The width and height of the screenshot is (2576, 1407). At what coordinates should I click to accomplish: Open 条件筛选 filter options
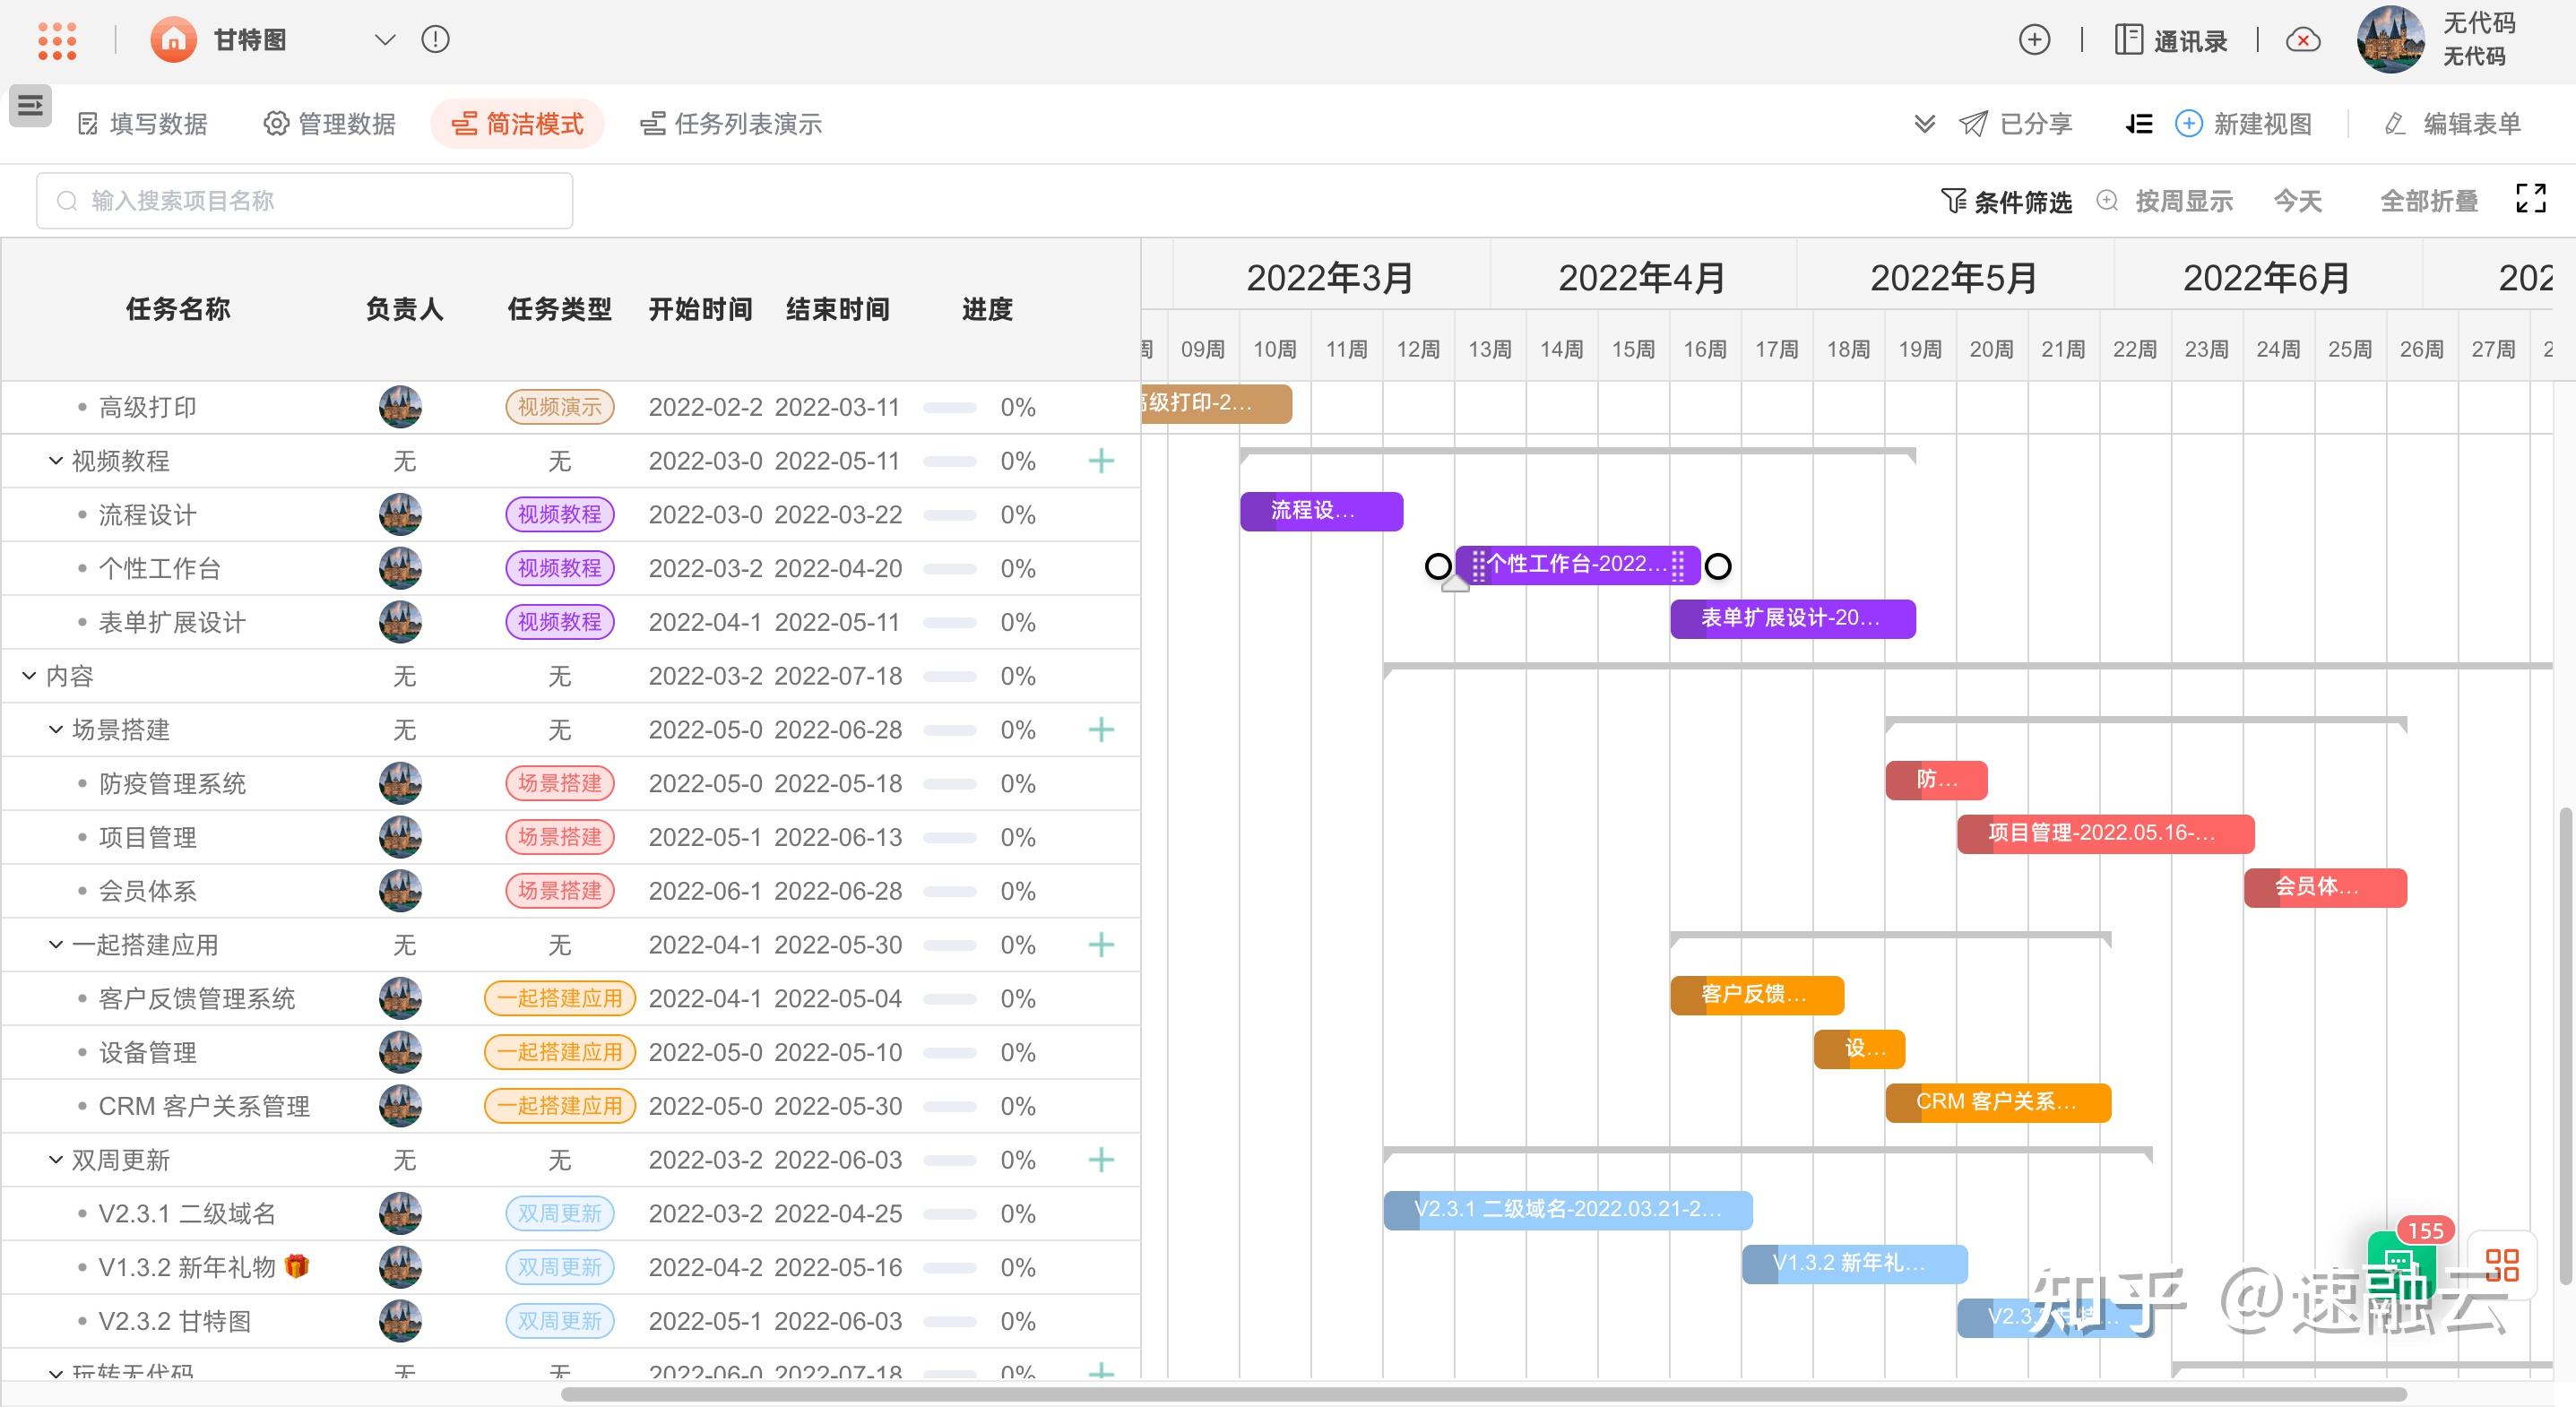pyautogui.click(x=2006, y=202)
